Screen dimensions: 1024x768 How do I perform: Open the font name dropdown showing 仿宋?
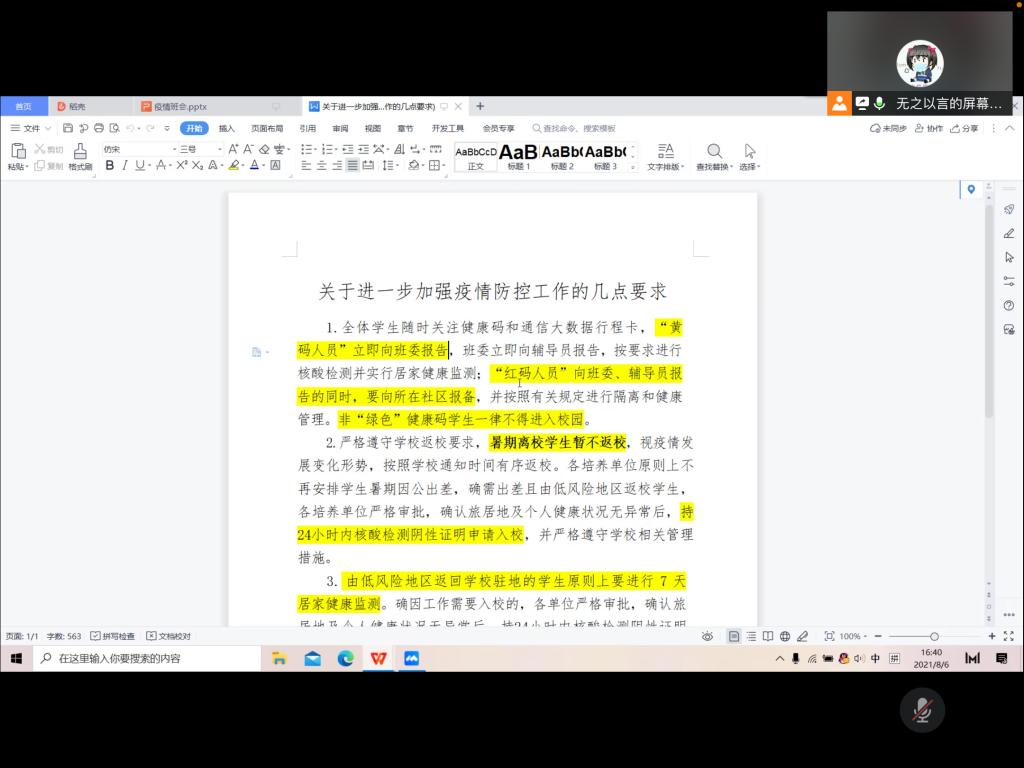click(138, 149)
